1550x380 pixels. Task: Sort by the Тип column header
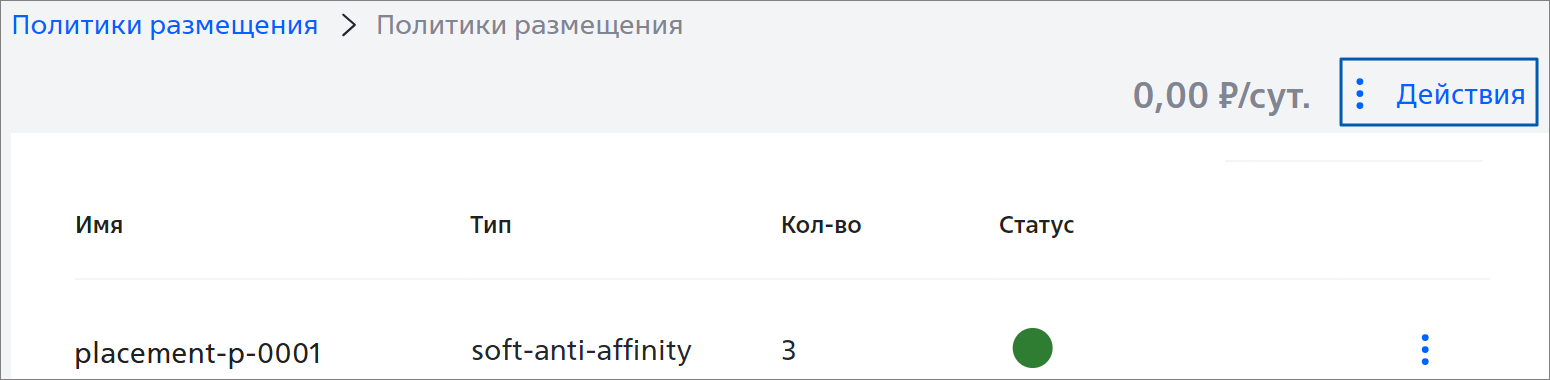tap(491, 225)
